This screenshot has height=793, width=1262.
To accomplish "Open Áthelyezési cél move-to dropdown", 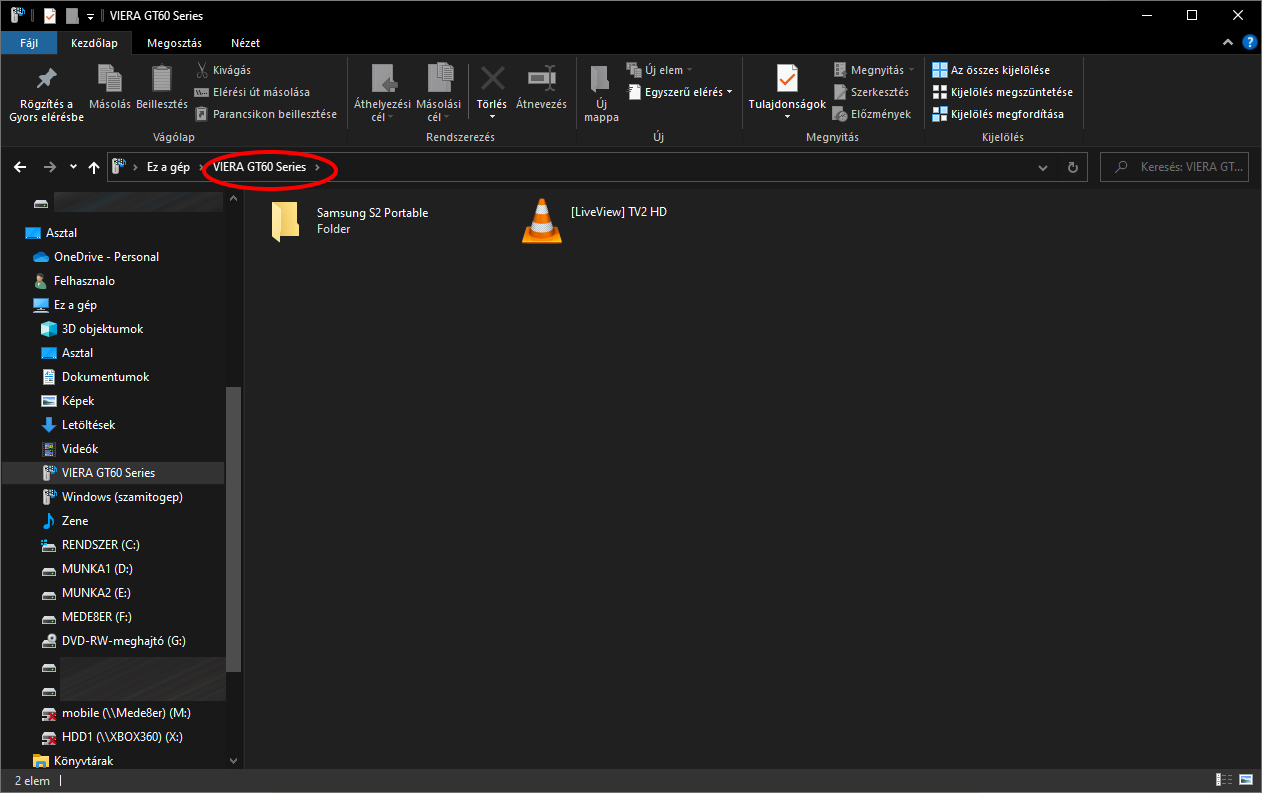I will pos(382,94).
